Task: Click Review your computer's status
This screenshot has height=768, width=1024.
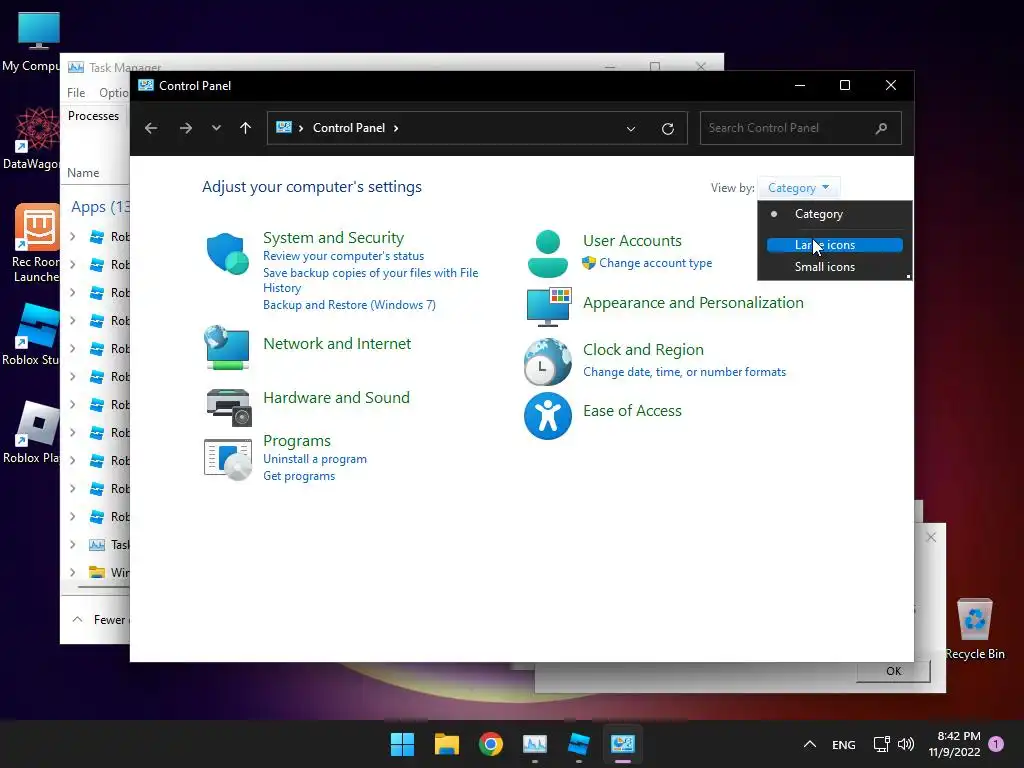Action: (x=344, y=256)
